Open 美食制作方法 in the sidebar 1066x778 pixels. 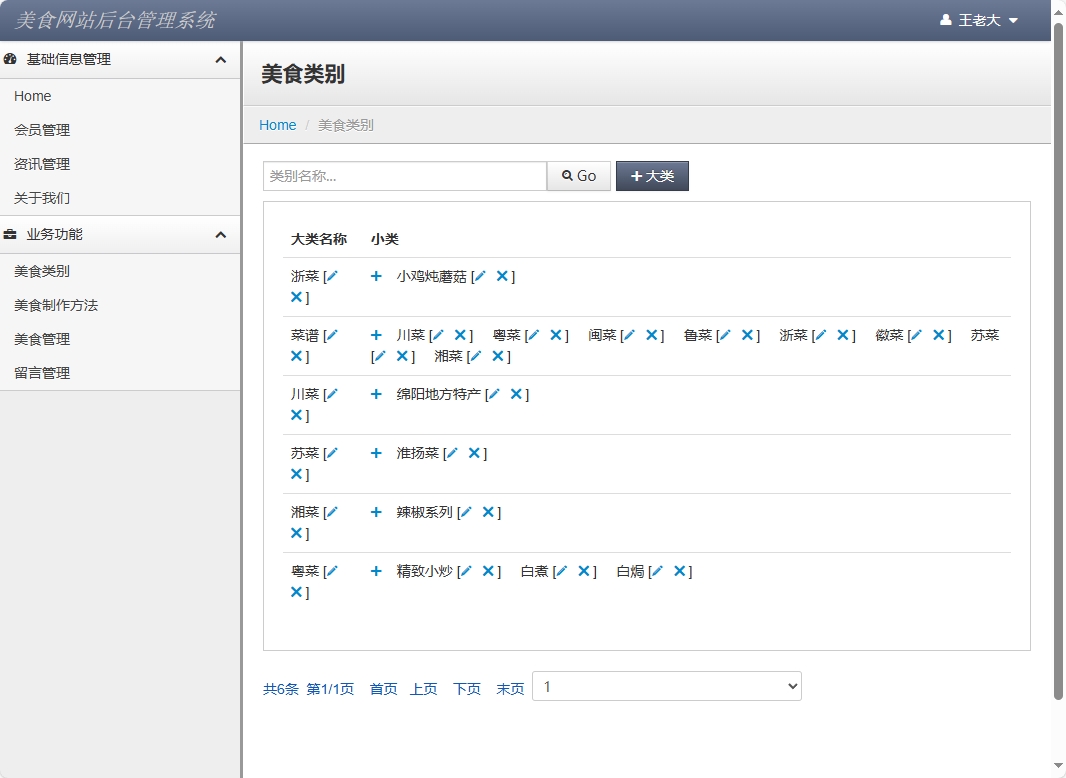(56, 305)
